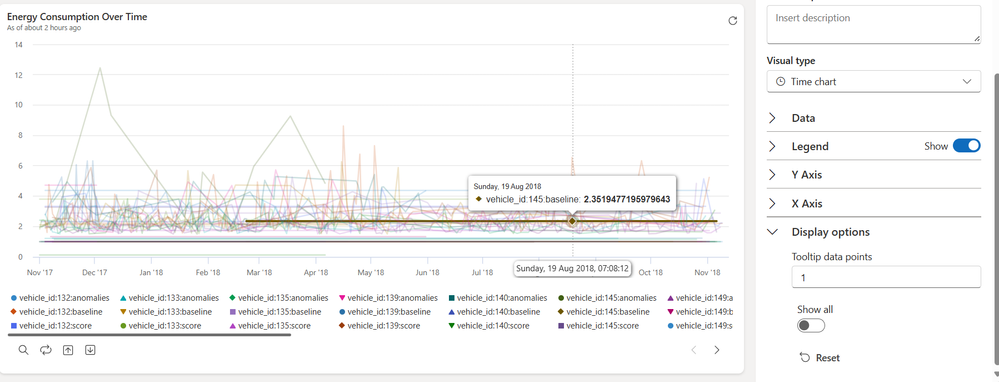999x382 pixels.
Task: Click the clock icon in Visual type box
Action: (x=780, y=82)
